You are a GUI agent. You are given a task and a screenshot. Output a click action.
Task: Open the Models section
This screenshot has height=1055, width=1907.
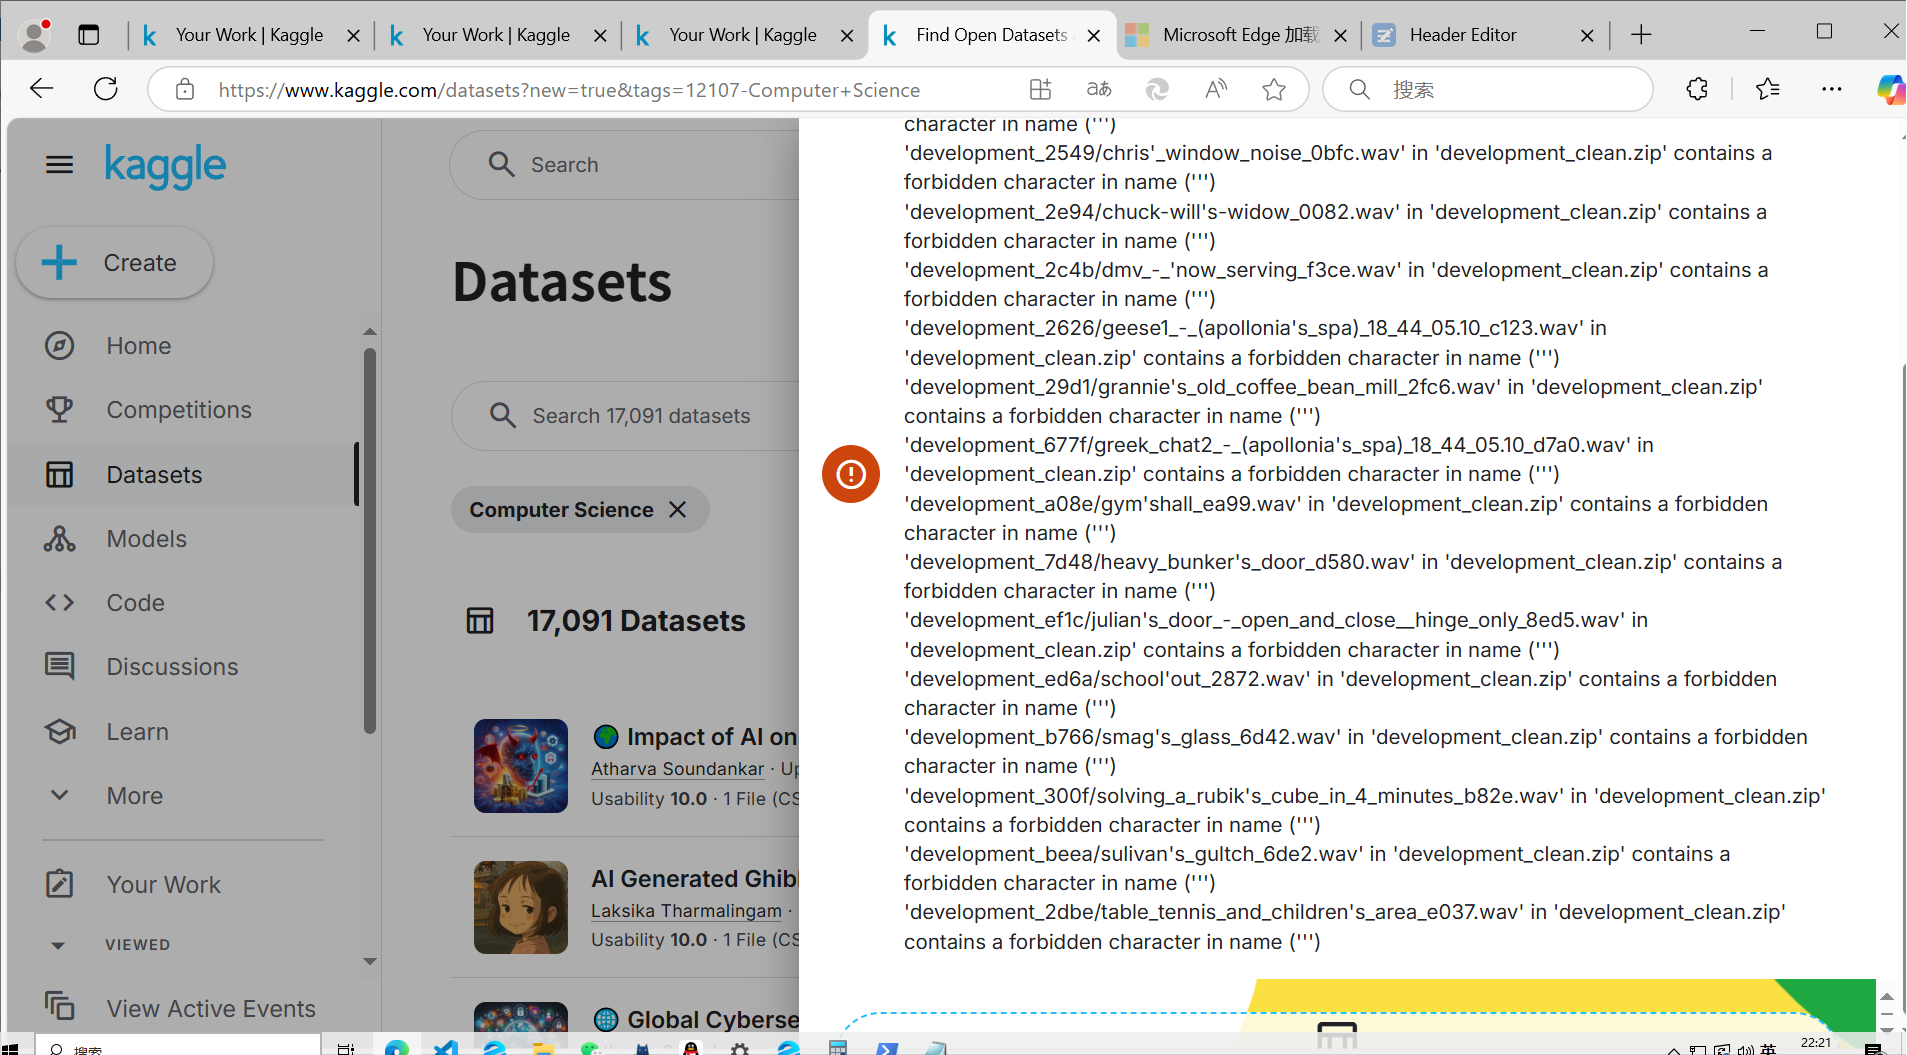click(x=146, y=538)
